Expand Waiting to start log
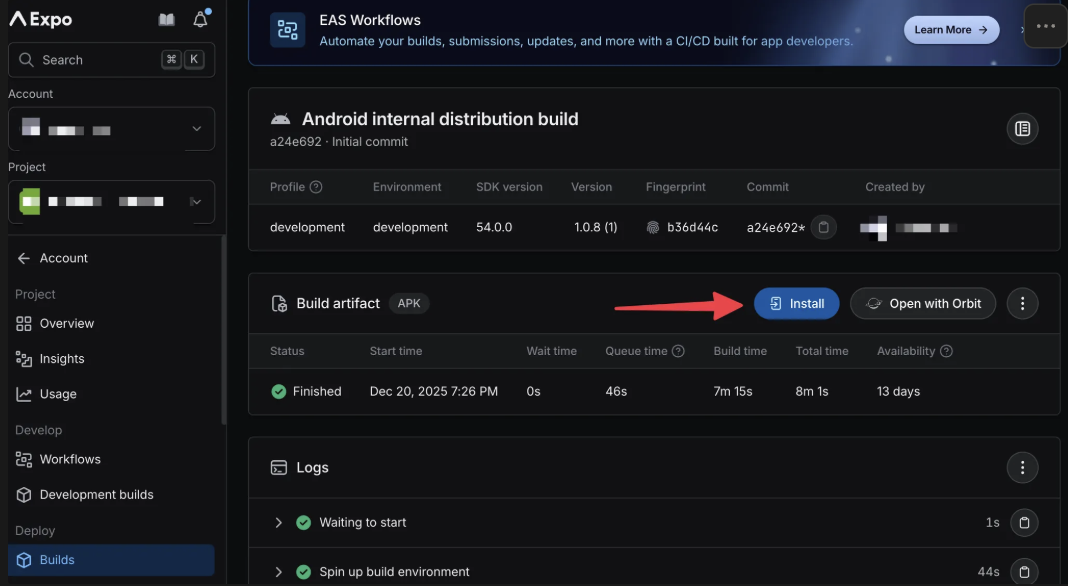 tap(279, 523)
